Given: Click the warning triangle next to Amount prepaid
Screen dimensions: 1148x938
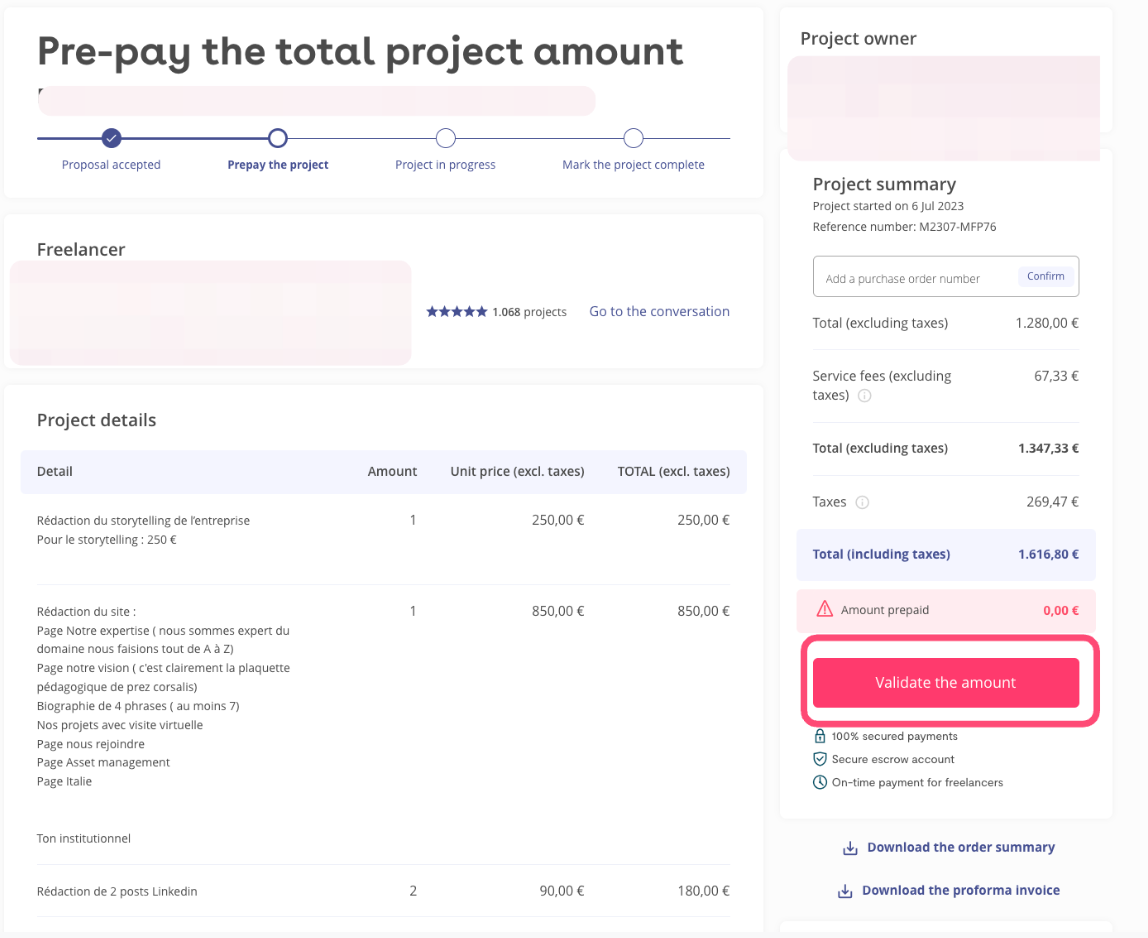Looking at the screenshot, I should tap(825, 609).
